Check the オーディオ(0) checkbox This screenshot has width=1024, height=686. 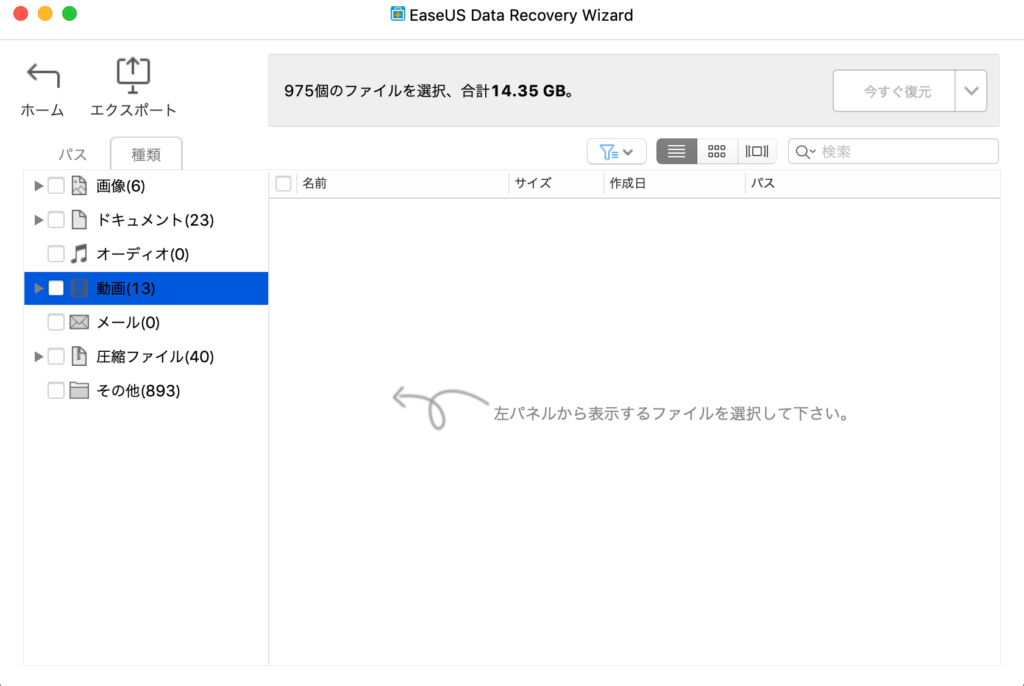pyautogui.click(x=56, y=254)
